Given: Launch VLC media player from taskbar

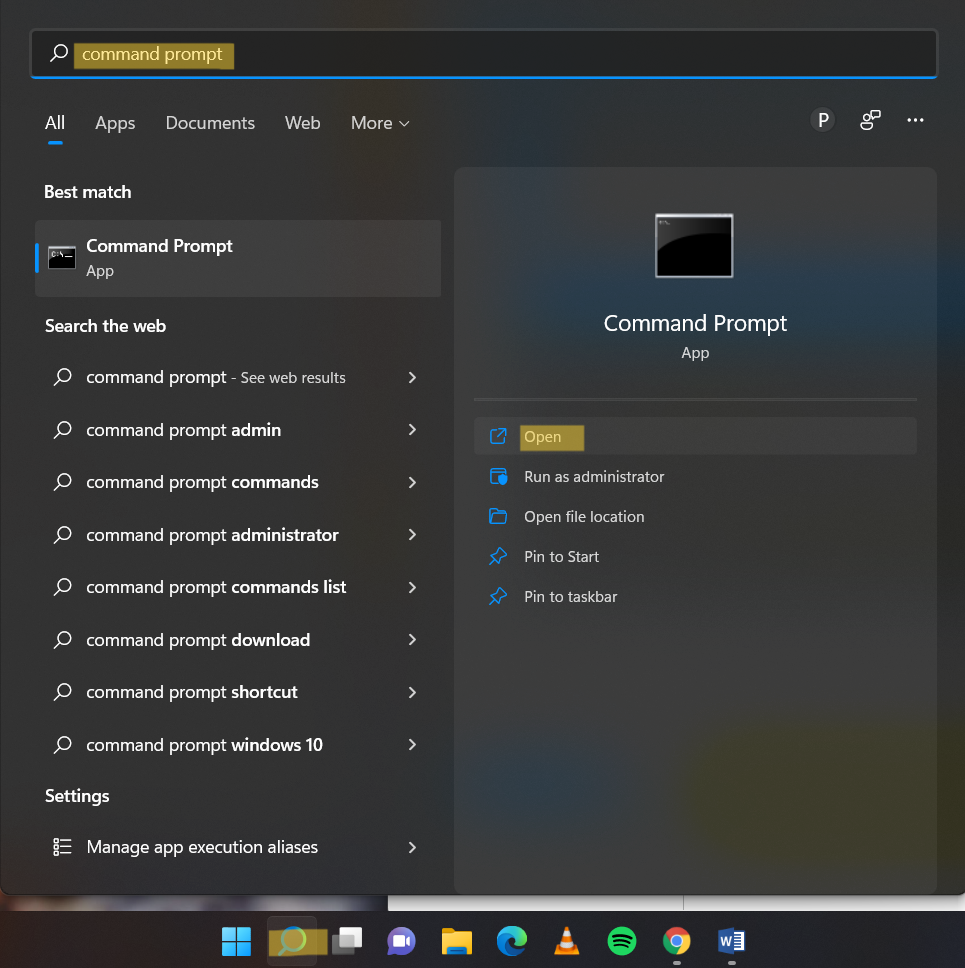Looking at the screenshot, I should coord(567,941).
